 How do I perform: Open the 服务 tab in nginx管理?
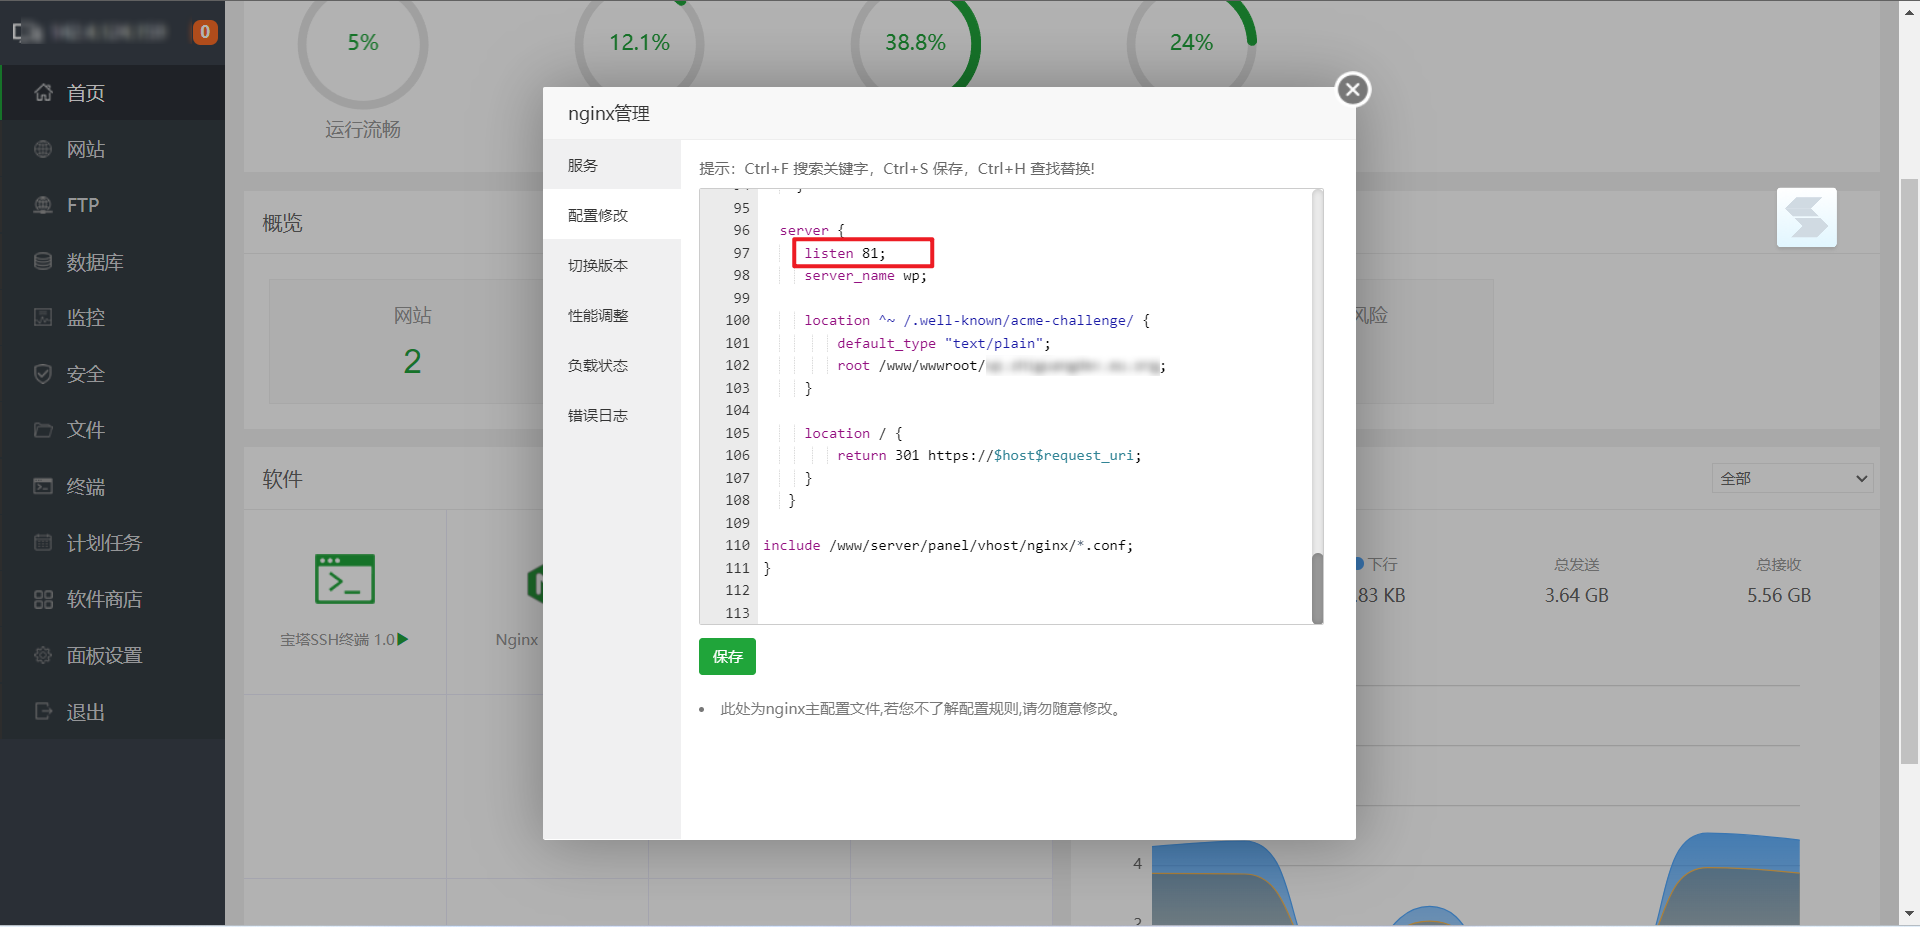[x=612, y=165]
